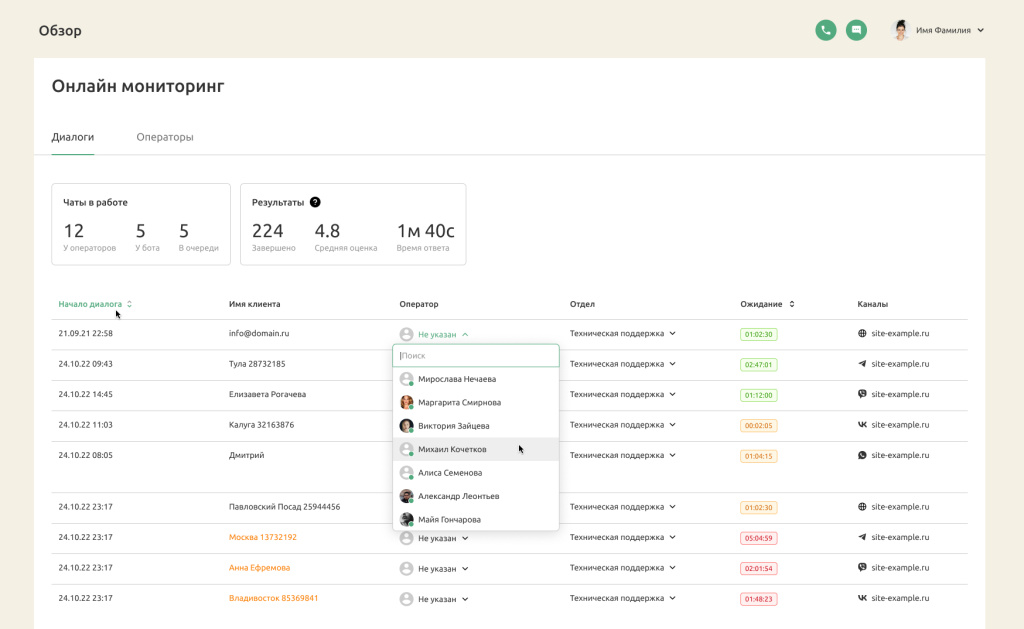Select Михаил Кочетков from the operator list

pyautogui.click(x=452, y=450)
